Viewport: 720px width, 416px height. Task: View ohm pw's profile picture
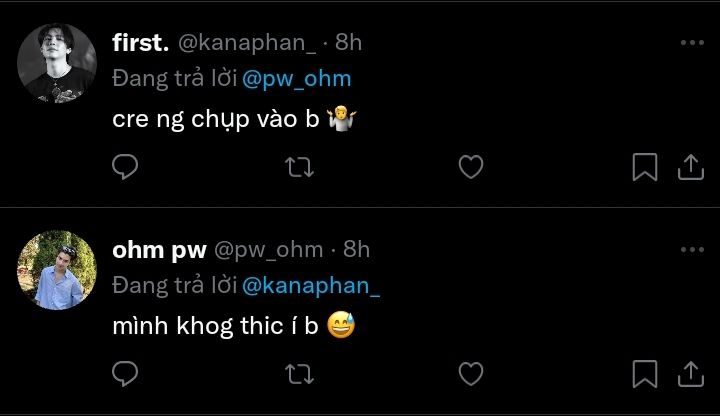pos(57,270)
